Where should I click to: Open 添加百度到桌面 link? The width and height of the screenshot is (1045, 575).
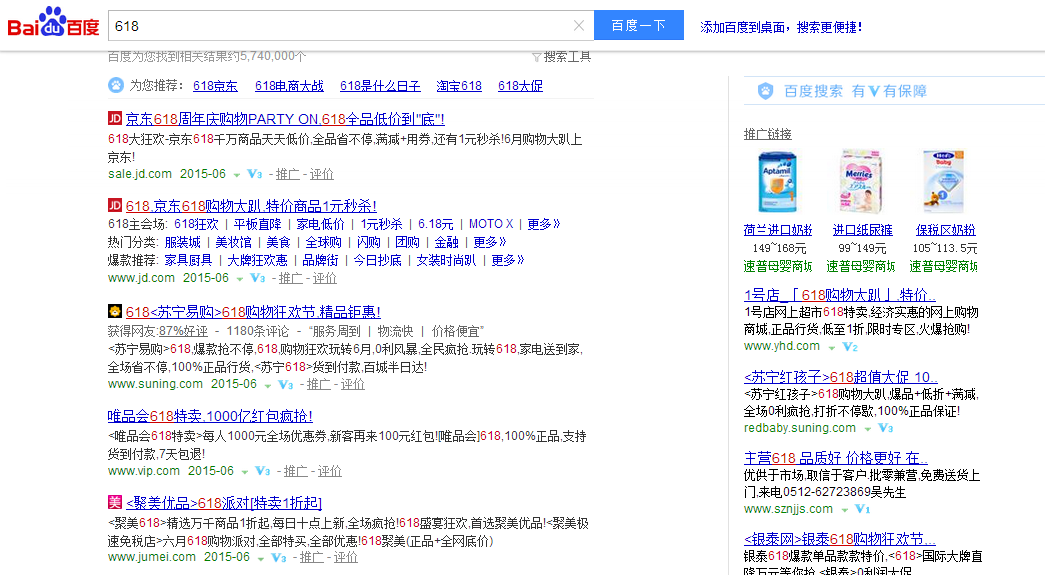781,27
